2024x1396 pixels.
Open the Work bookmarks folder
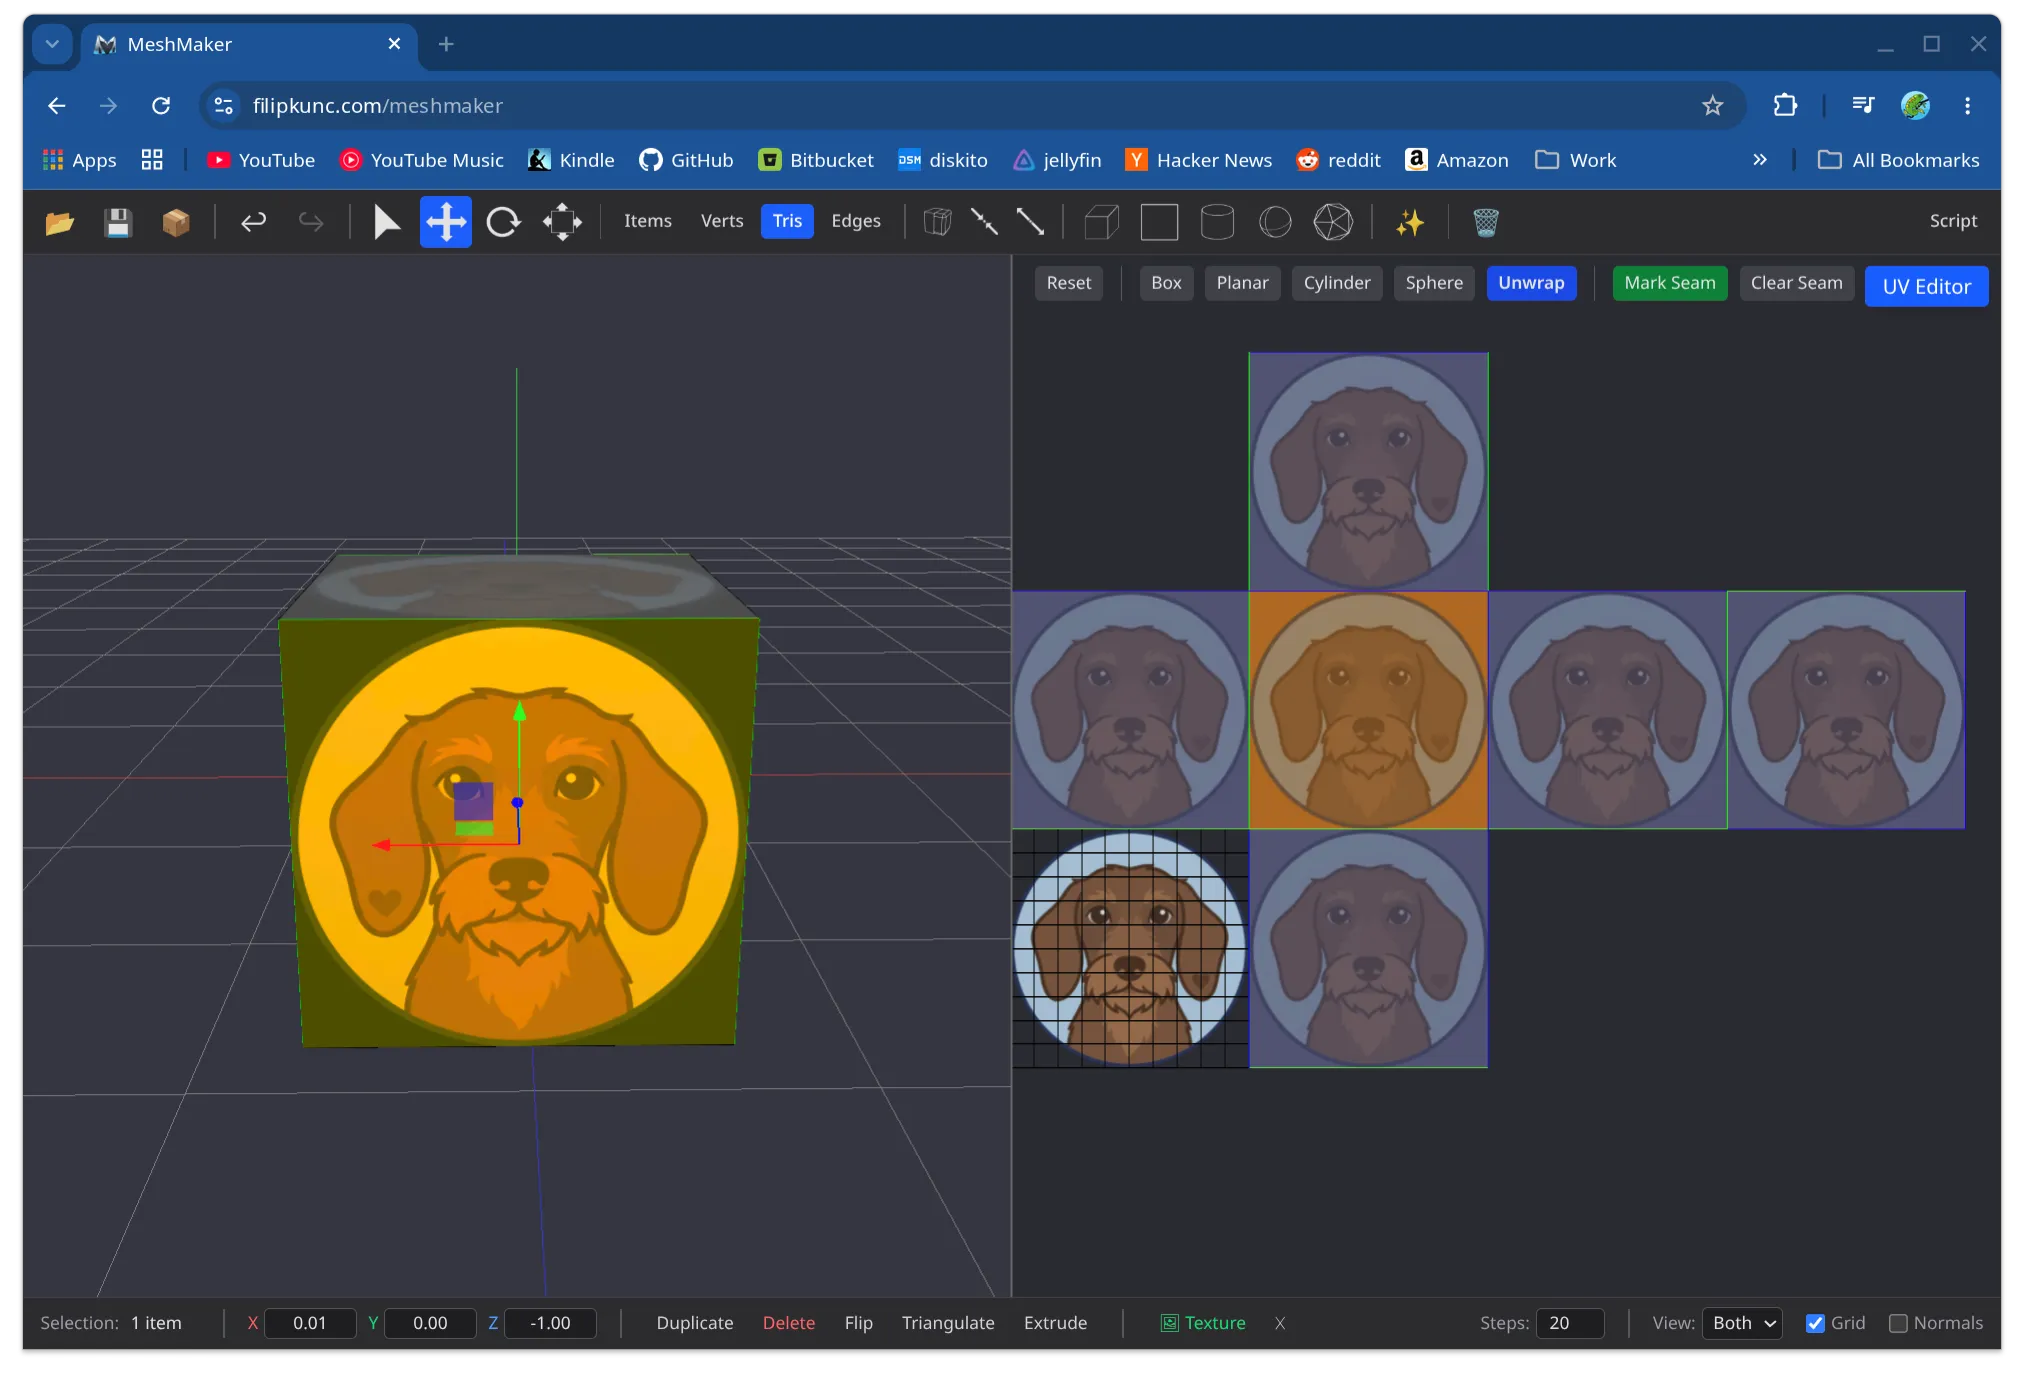tap(1576, 160)
